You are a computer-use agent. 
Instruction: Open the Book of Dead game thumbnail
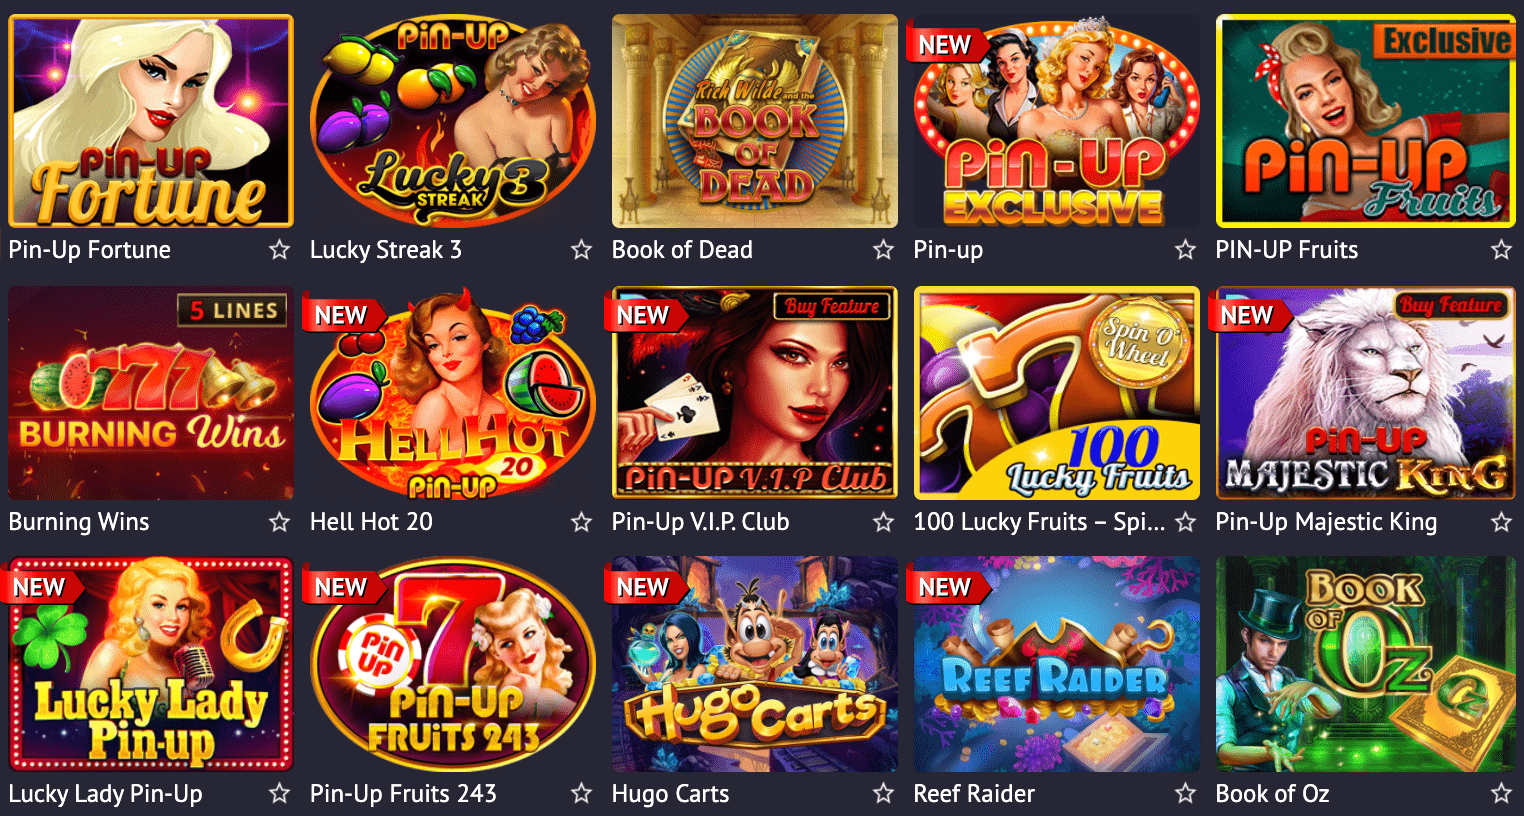point(755,121)
